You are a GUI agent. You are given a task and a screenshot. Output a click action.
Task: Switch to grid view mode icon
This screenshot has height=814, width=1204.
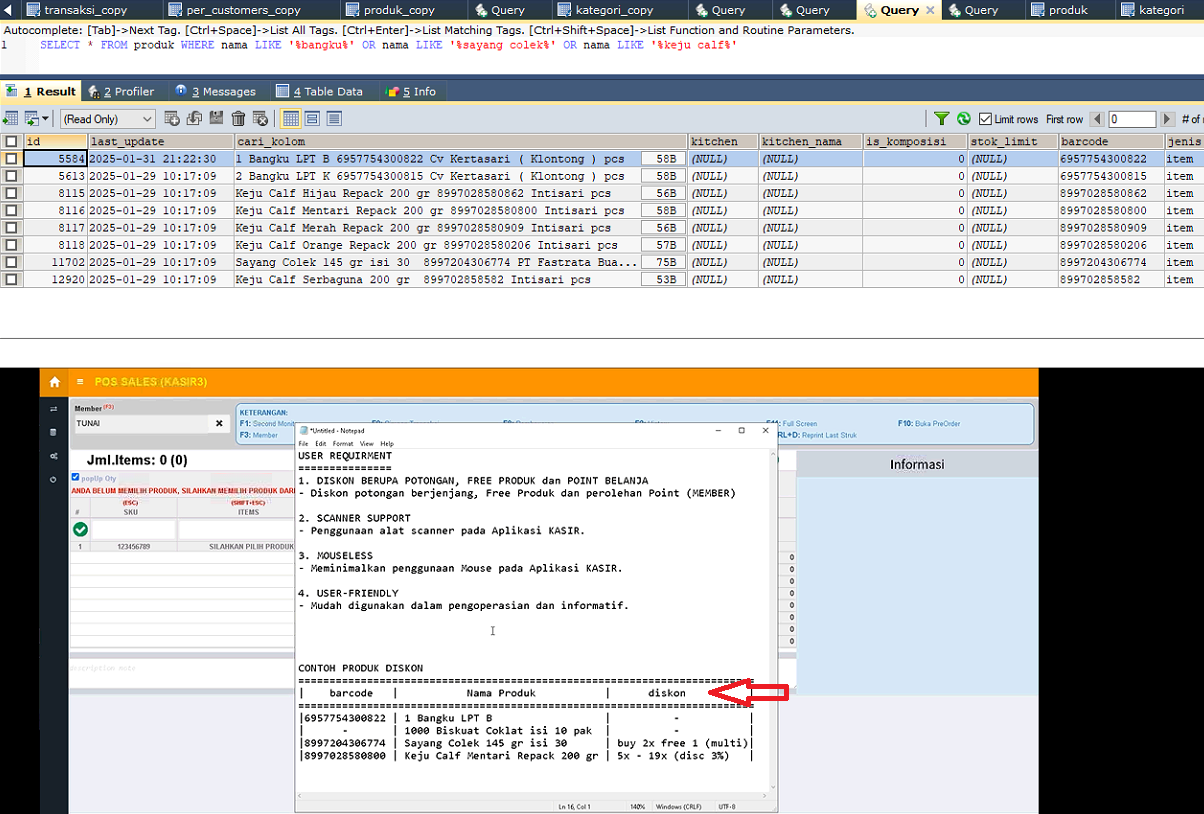290,119
